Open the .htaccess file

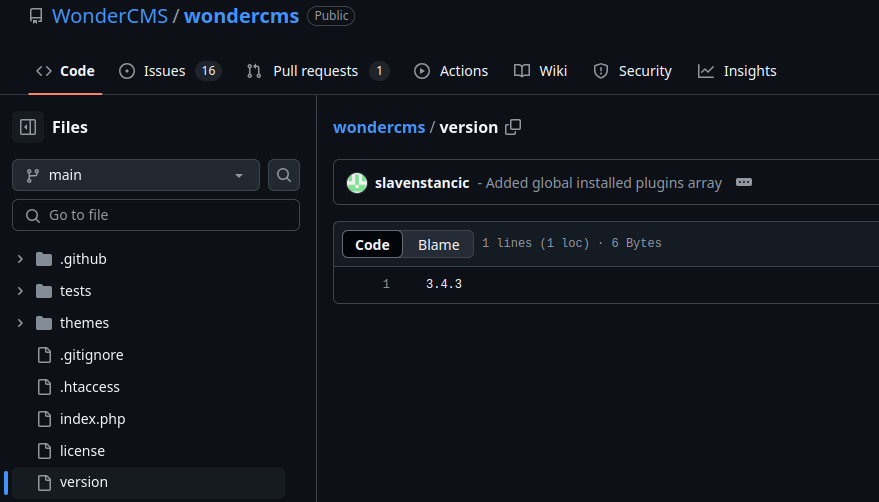coord(89,387)
